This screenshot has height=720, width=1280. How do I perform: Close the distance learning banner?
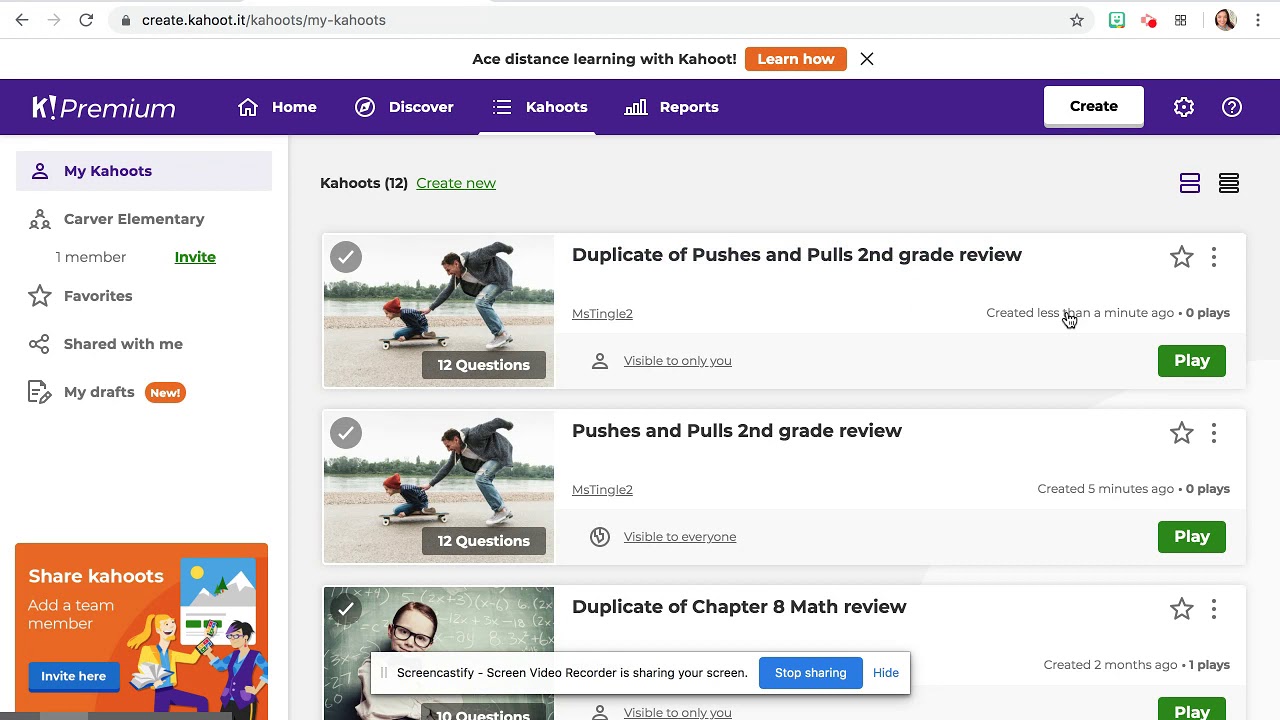click(x=867, y=59)
